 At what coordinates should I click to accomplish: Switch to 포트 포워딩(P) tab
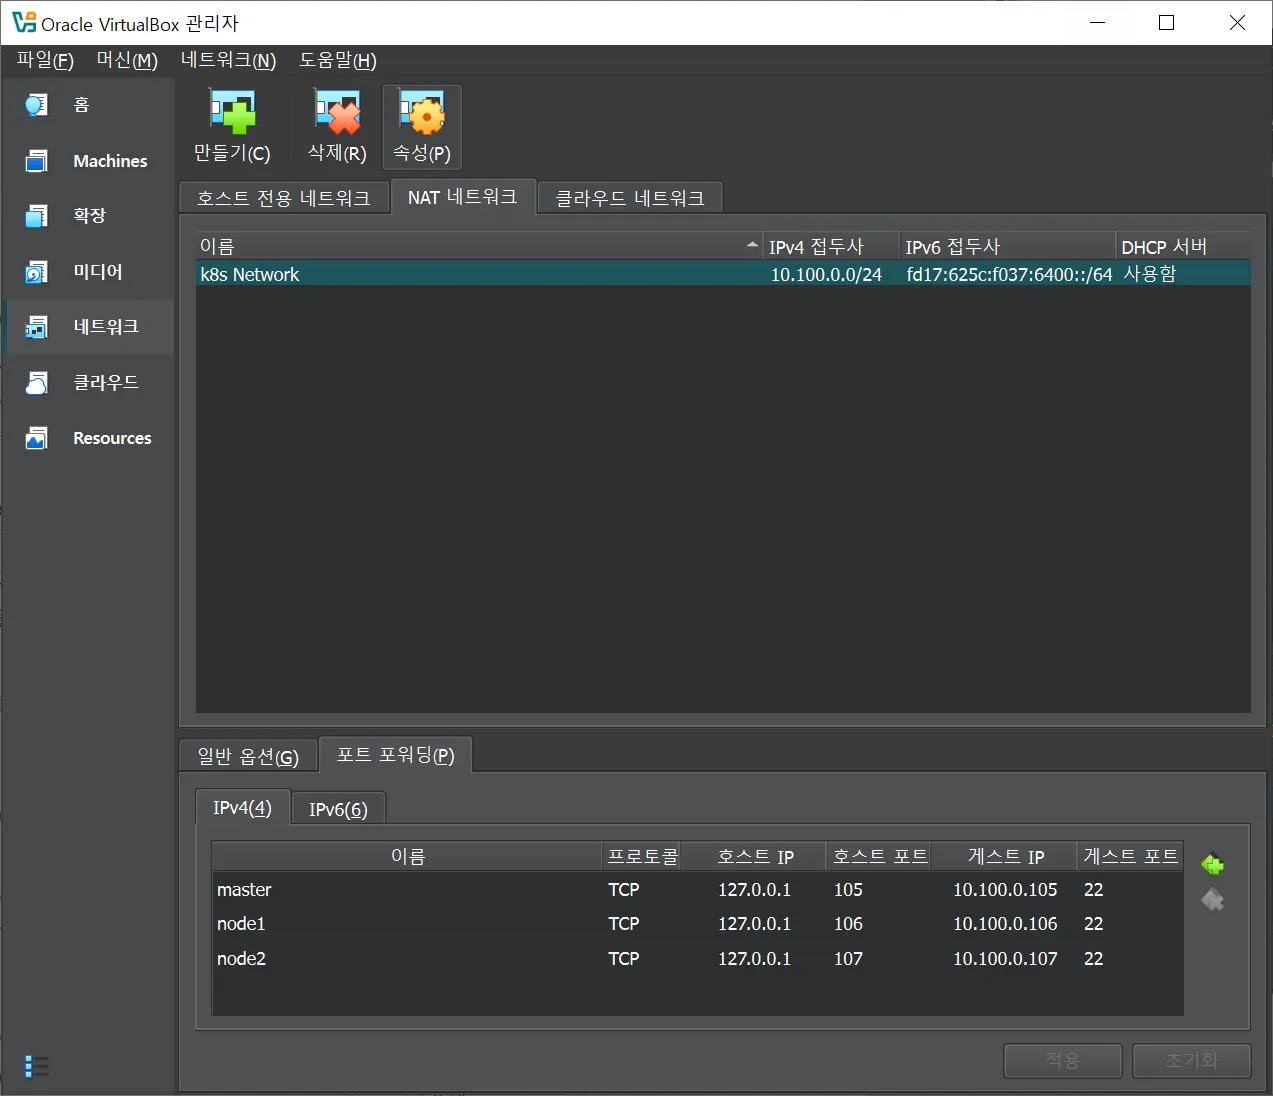pos(395,755)
